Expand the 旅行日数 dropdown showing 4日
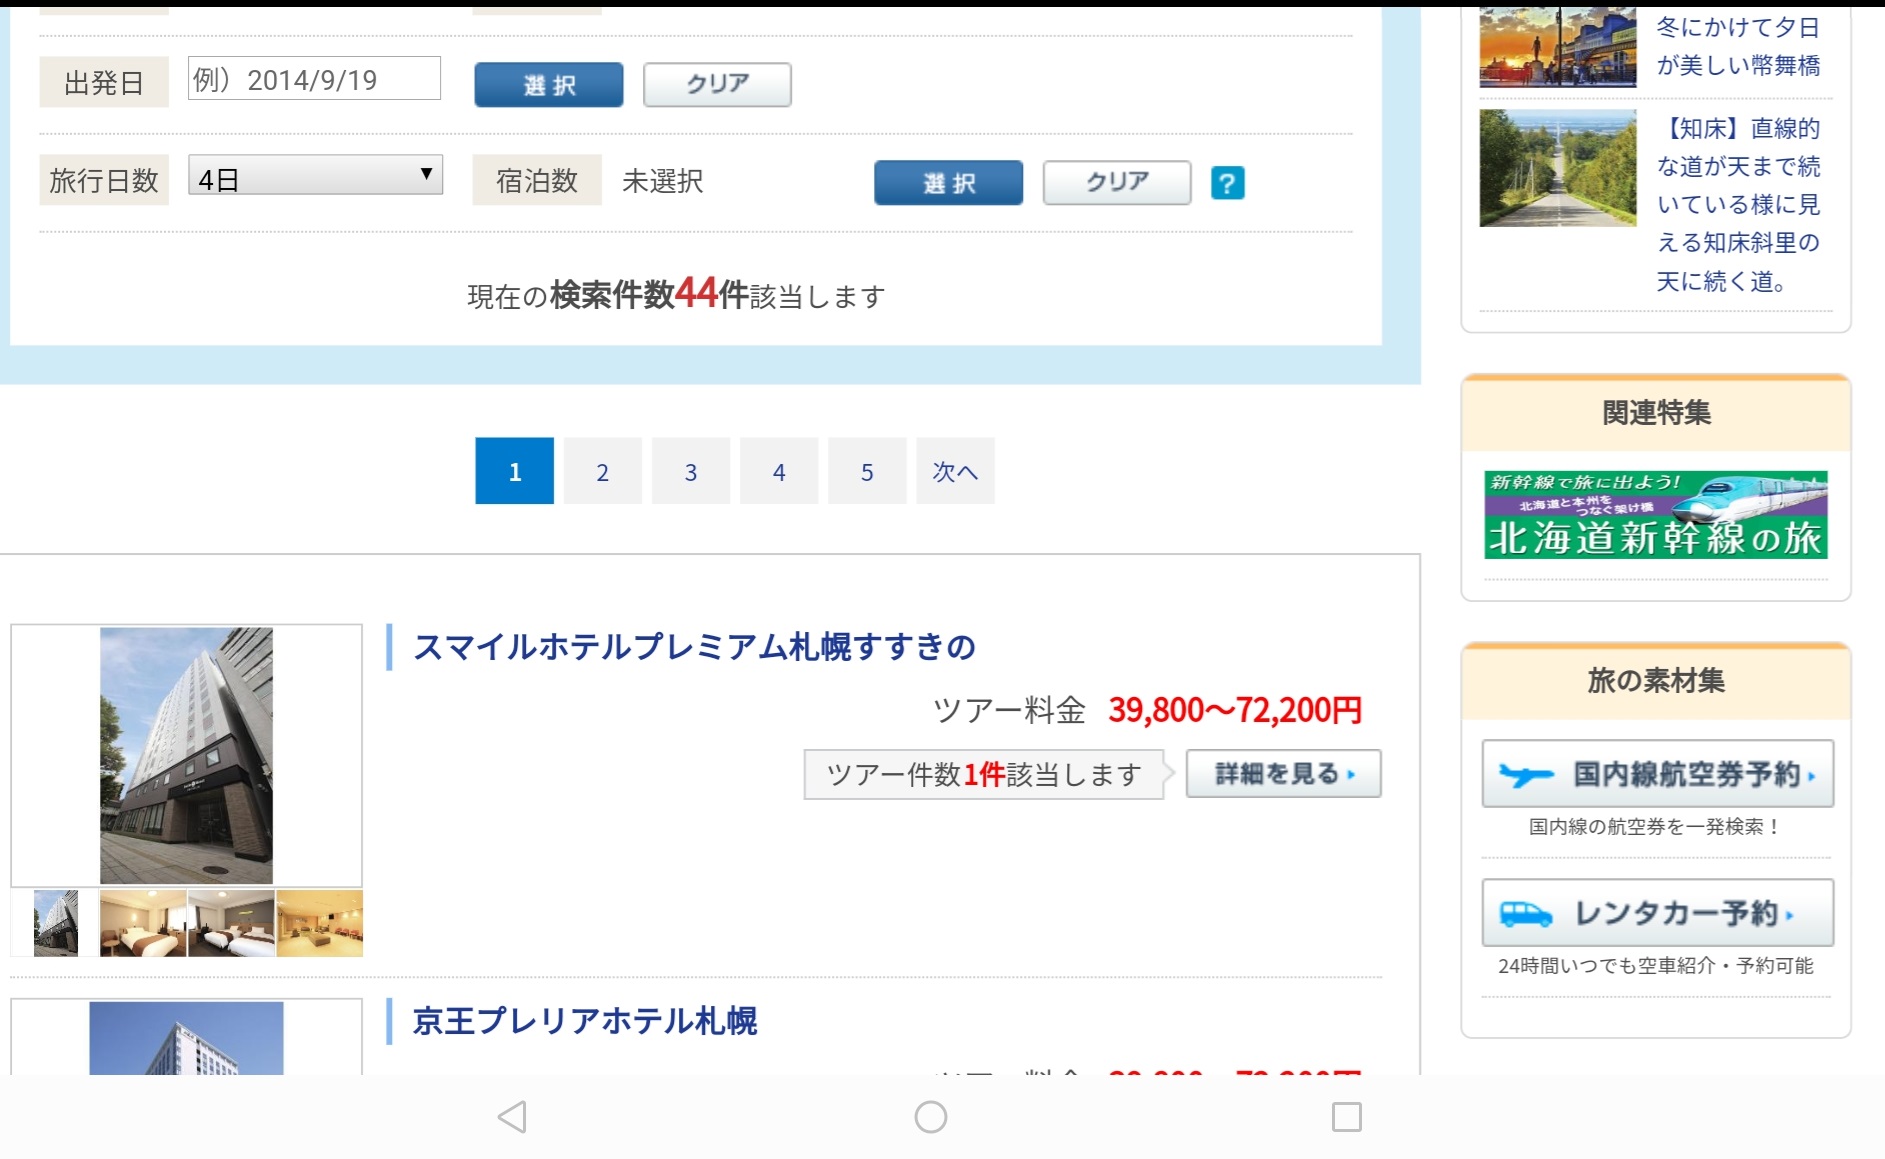Screen dimensions: 1885x1159 click(315, 179)
